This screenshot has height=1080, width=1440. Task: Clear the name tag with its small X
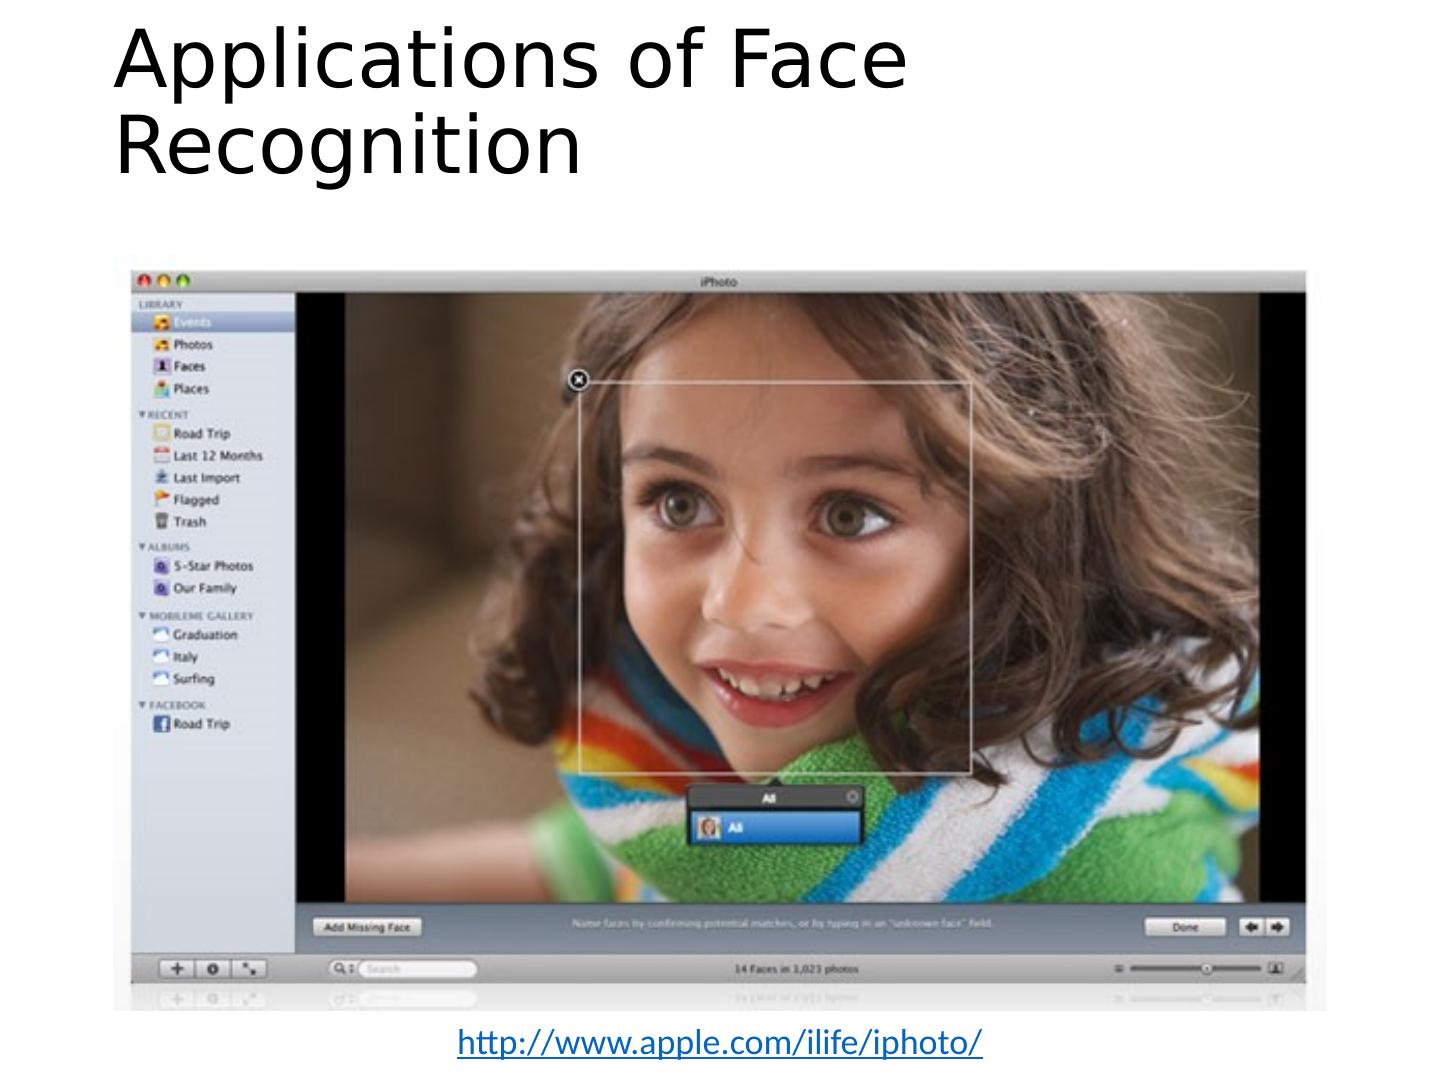point(852,797)
